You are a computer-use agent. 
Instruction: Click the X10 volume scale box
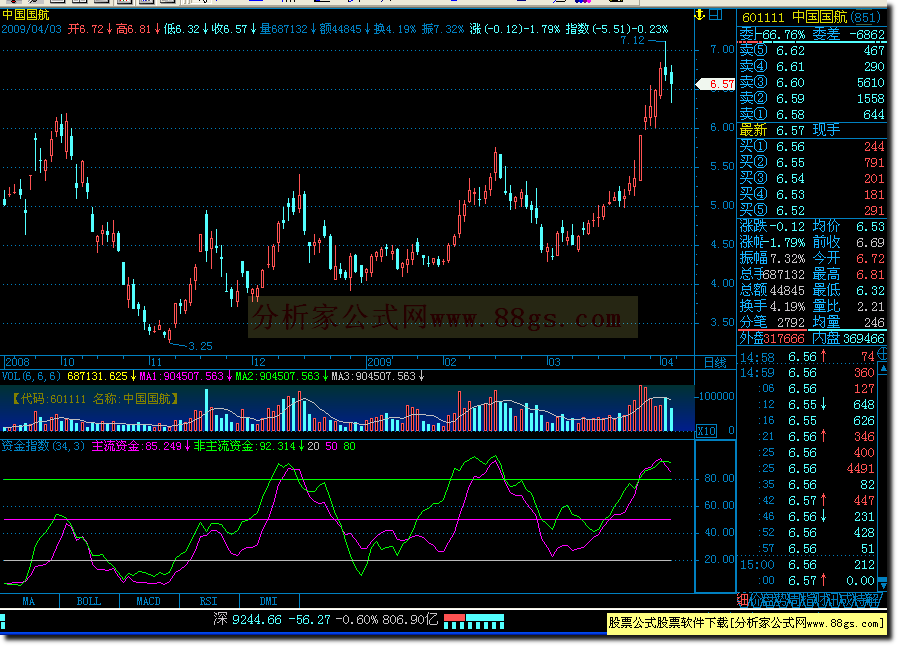pyautogui.click(x=706, y=431)
